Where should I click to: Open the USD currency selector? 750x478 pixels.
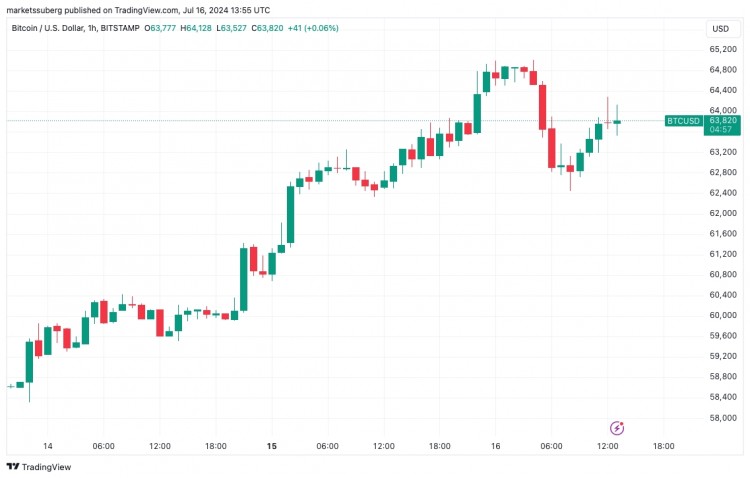coord(720,29)
